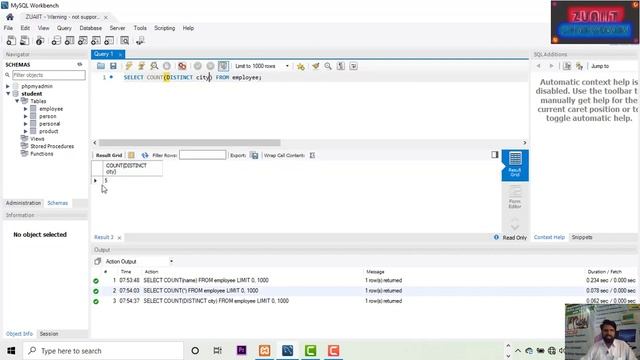Click the create new table icon

coord(69,40)
